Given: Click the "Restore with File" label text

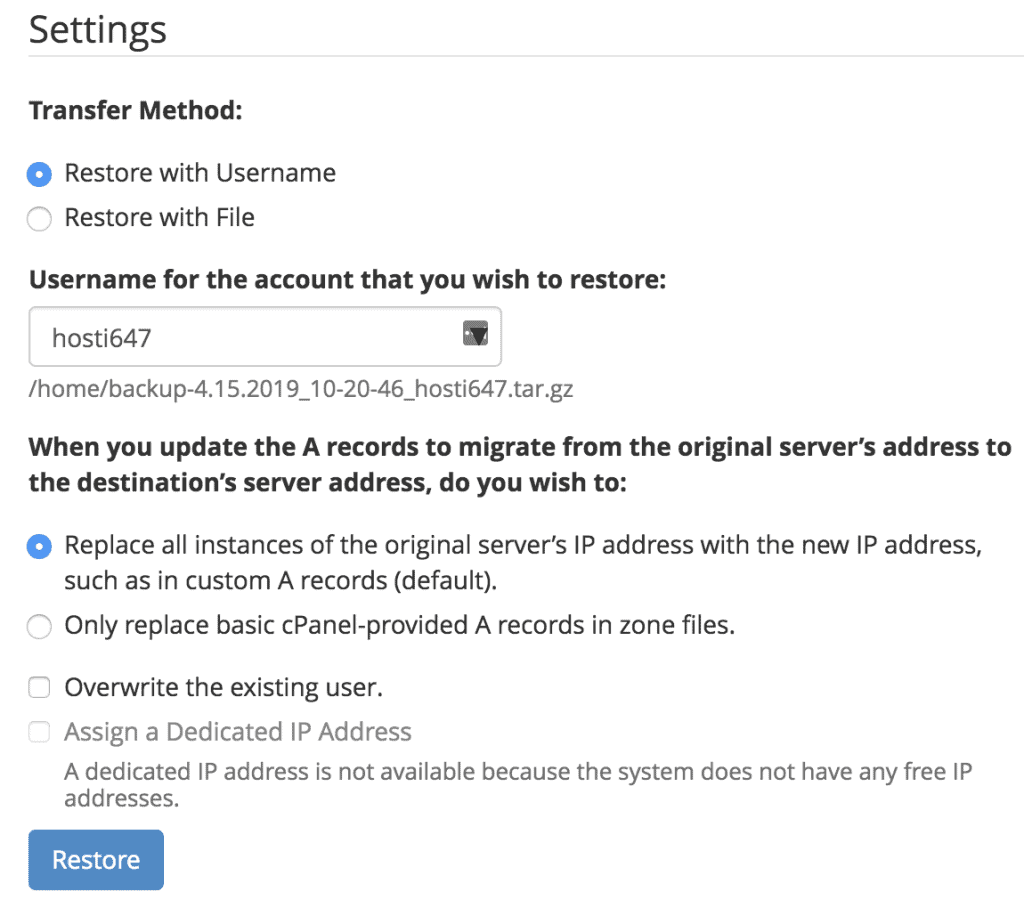Looking at the screenshot, I should [x=159, y=218].
